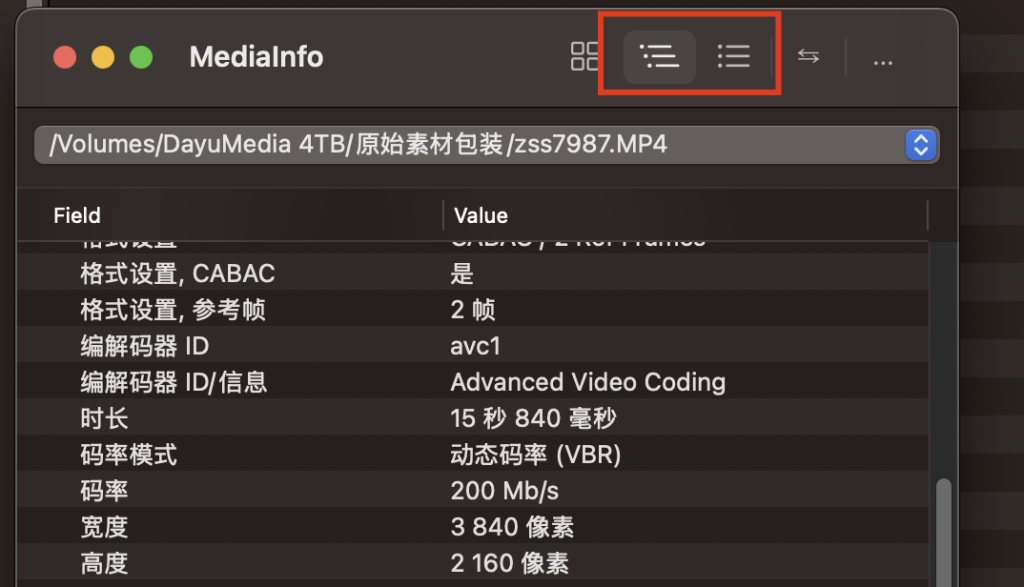Screen dimensions: 1024x587
Task: Open the zss7987.MP4 file path dropdown
Action: (x=919, y=145)
